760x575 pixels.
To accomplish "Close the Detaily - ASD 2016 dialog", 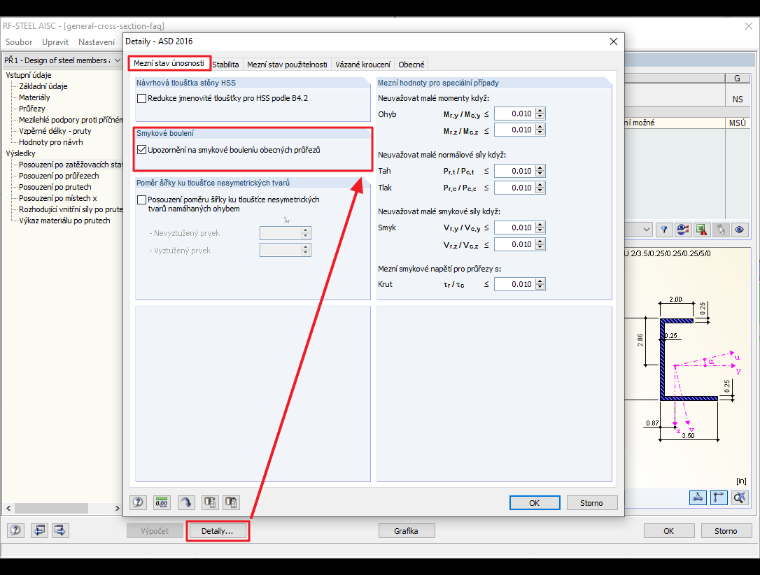I will [x=613, y=42].
